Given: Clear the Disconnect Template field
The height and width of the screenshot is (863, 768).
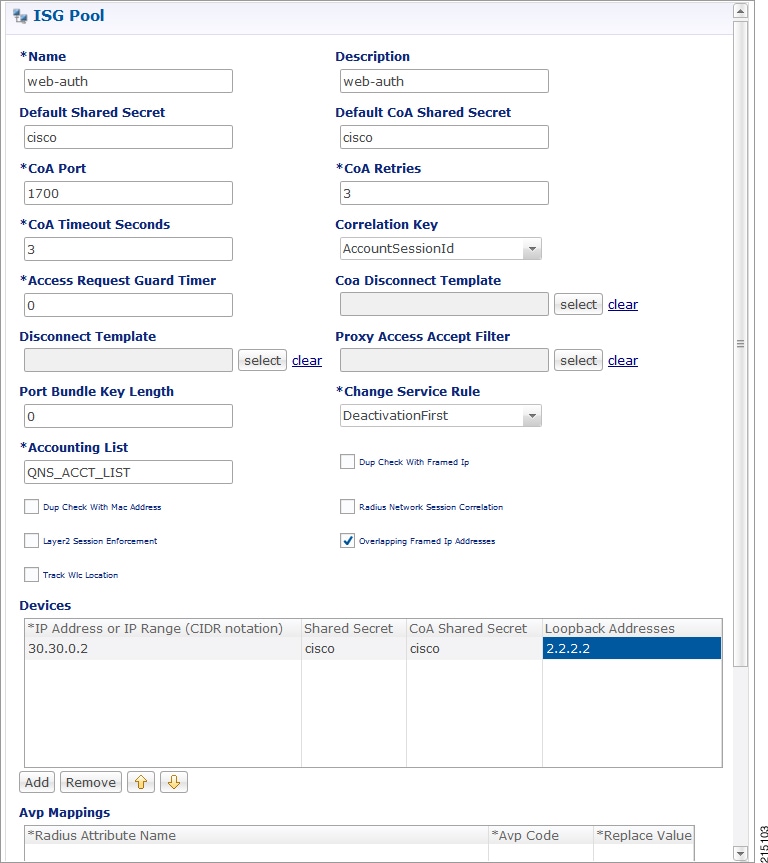Looking at the screenshot, I should pos(307,361).
